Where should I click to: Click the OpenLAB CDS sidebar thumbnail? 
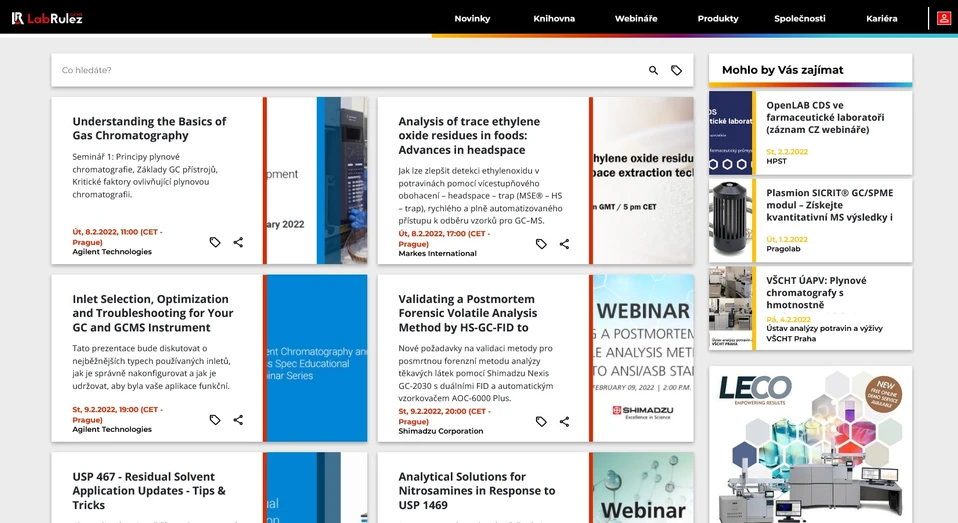pos(730,133)
